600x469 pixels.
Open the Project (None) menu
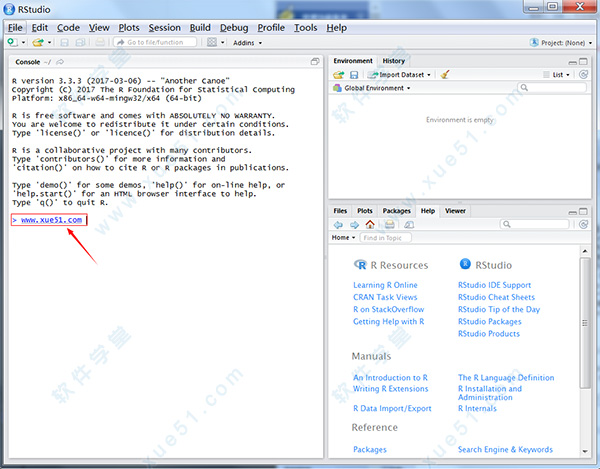pos(561,43)
